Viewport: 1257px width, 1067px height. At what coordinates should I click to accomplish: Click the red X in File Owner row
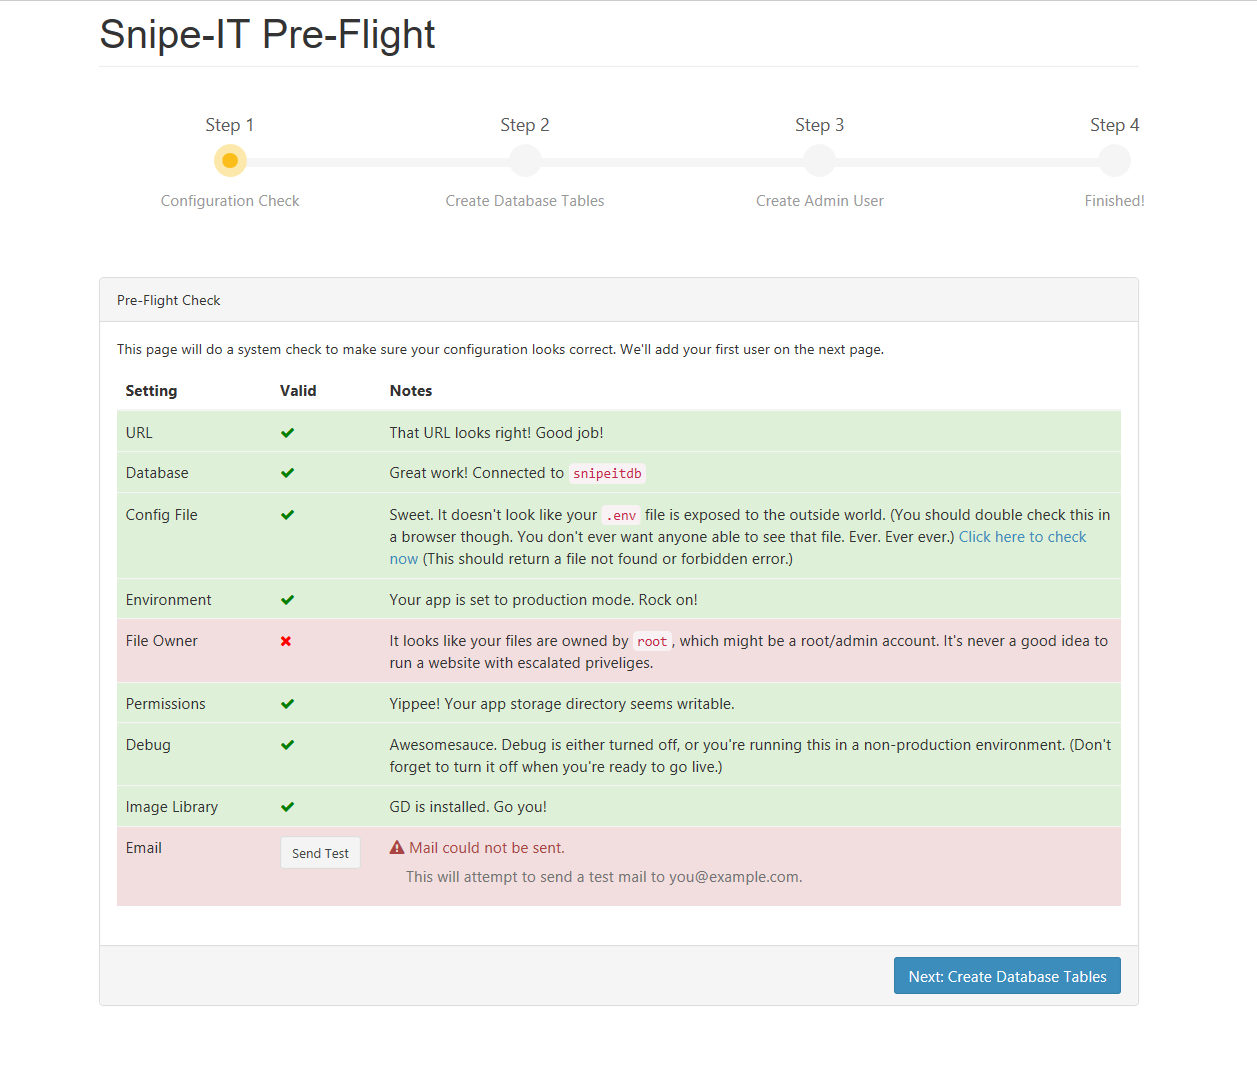click(x=286, y=641)
